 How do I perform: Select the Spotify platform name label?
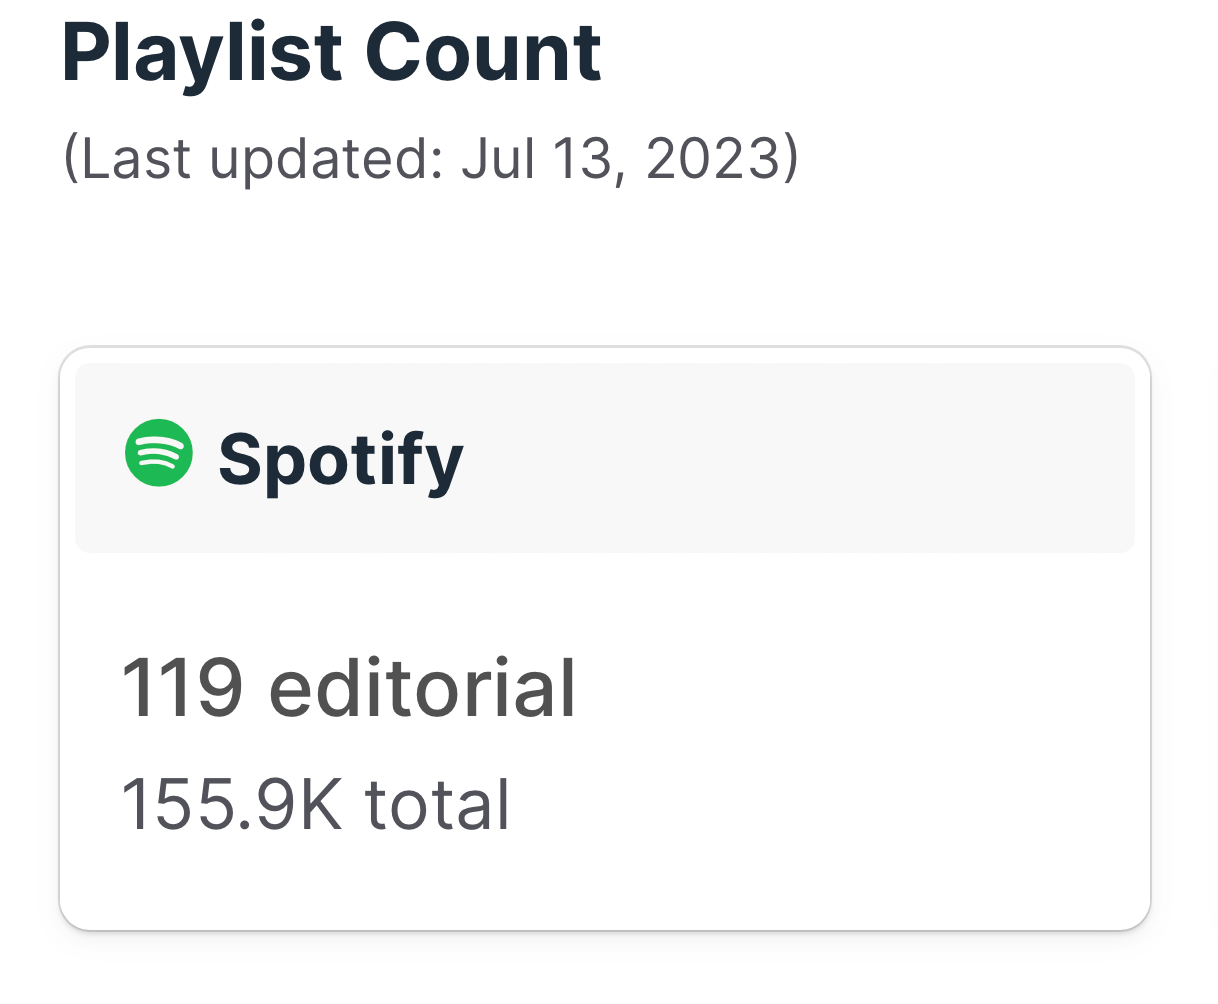click(x=341, y=460)
